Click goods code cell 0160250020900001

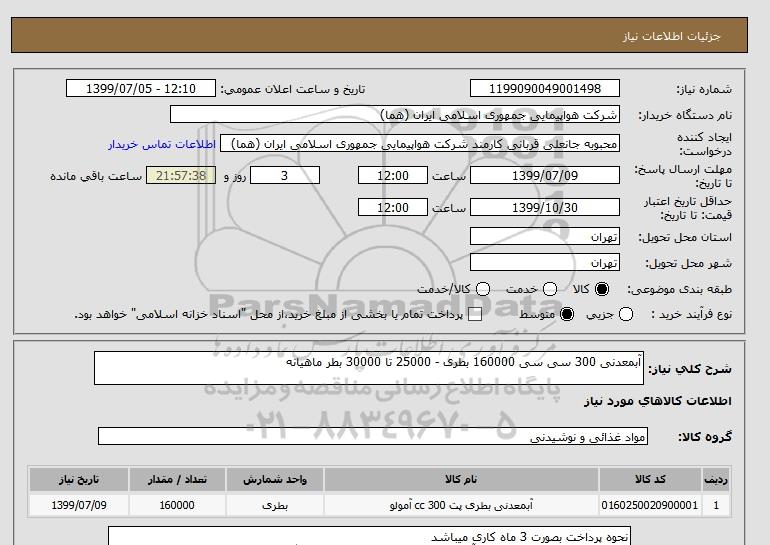click(x=650, y=505)
